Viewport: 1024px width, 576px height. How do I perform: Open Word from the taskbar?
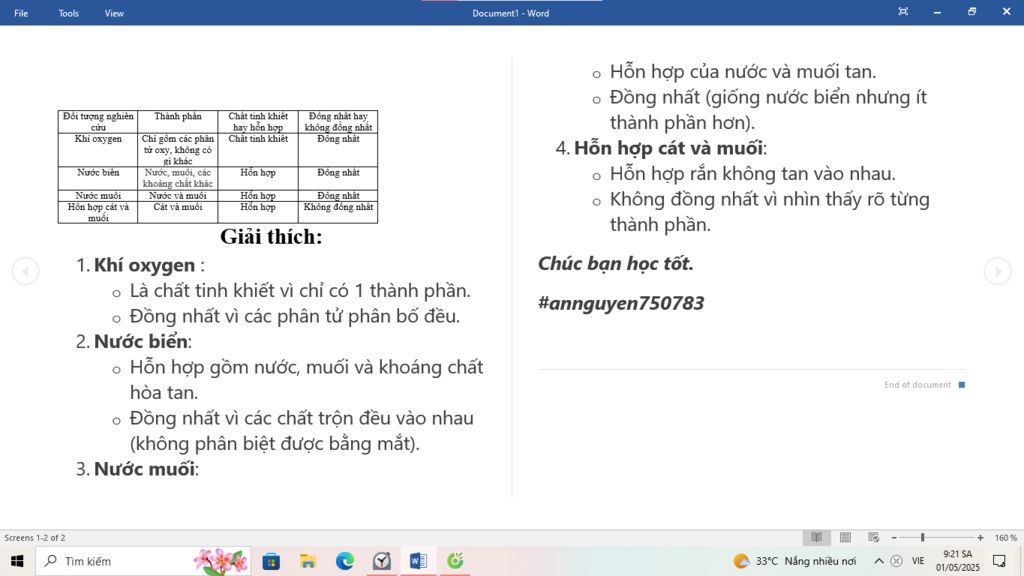point(418,561)
